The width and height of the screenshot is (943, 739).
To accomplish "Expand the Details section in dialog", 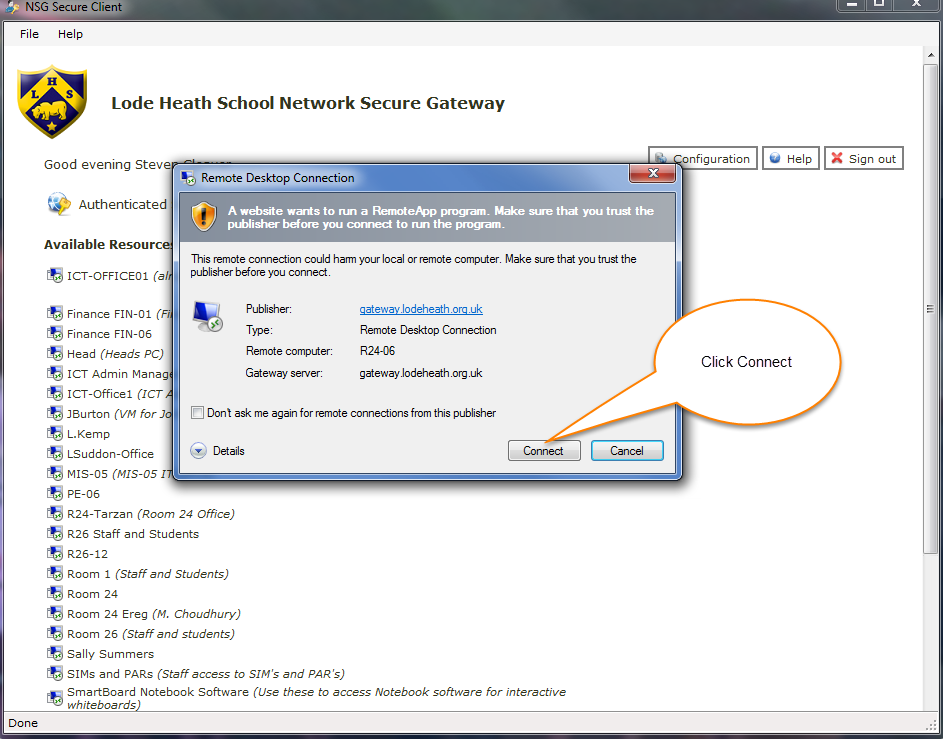I will coord(198,451).
